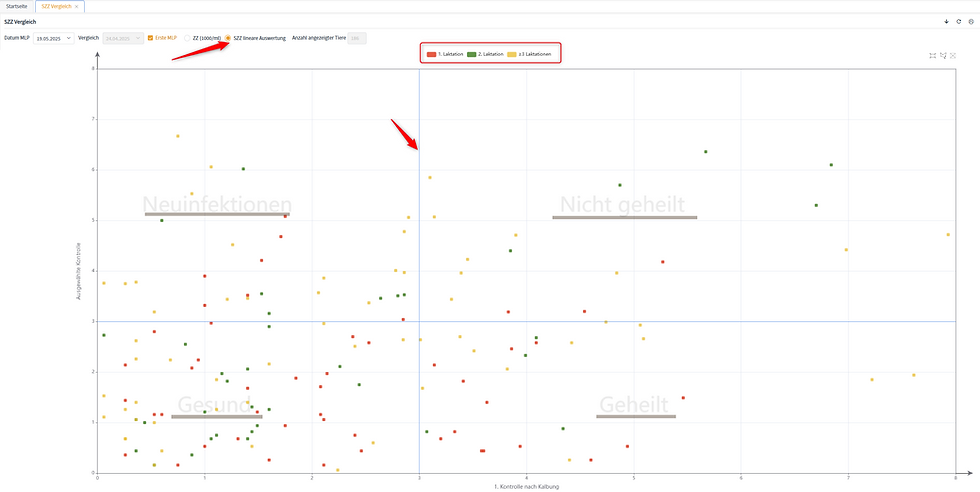
Task: Open the disabled Vergleich date dropdown
Action: (123, 38)
